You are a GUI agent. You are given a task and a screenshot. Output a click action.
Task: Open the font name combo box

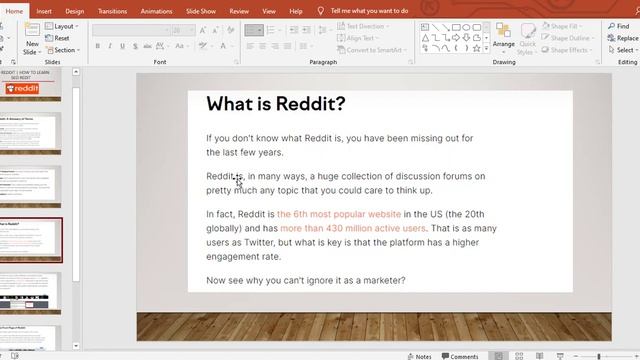(131, 30)
